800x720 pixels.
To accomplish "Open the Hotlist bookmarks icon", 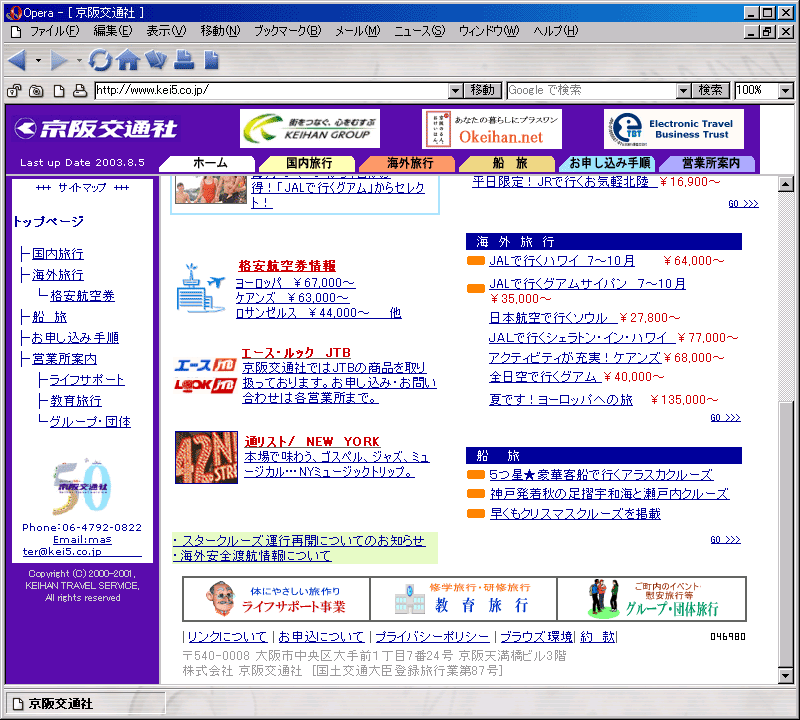I will click(156, 60).
